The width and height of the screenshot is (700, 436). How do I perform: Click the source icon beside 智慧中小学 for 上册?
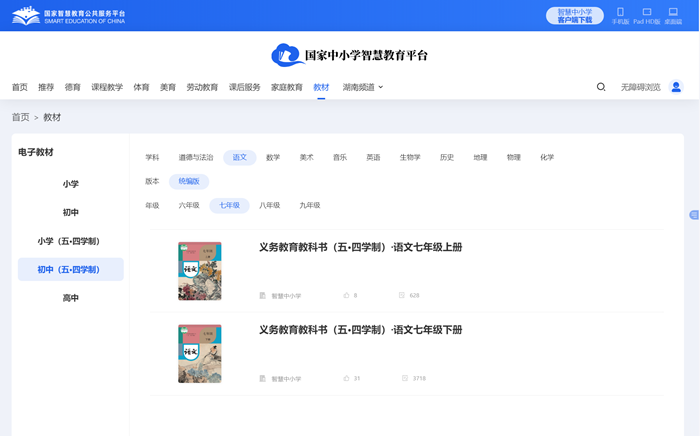(x=262, y=295)
